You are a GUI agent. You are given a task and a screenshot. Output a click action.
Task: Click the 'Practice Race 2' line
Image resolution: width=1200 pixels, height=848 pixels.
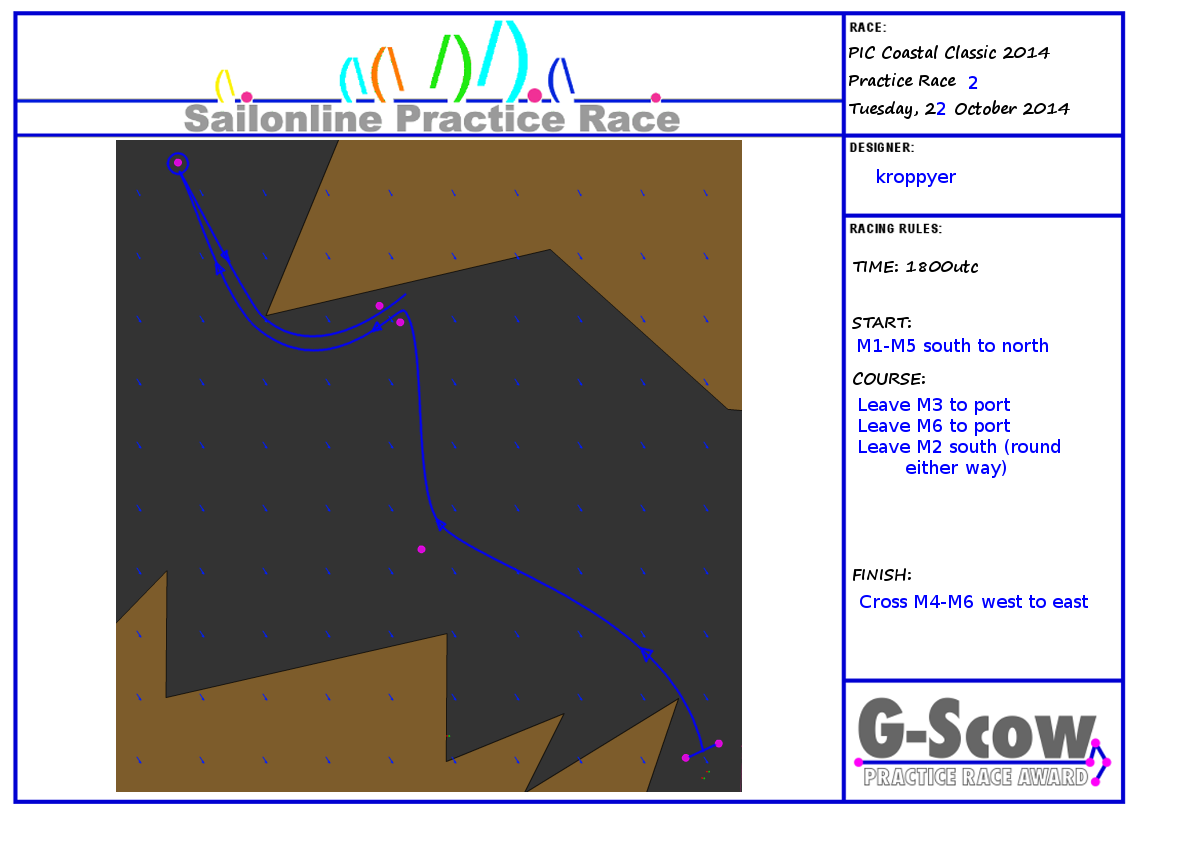913,81
